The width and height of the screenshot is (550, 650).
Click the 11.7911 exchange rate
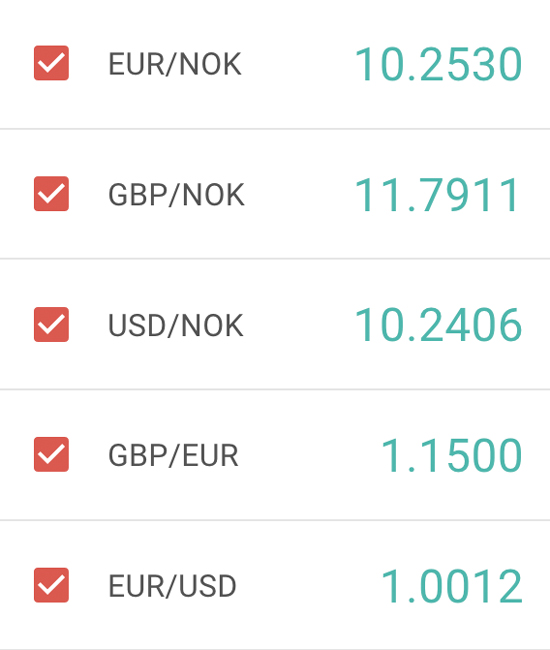436,195
